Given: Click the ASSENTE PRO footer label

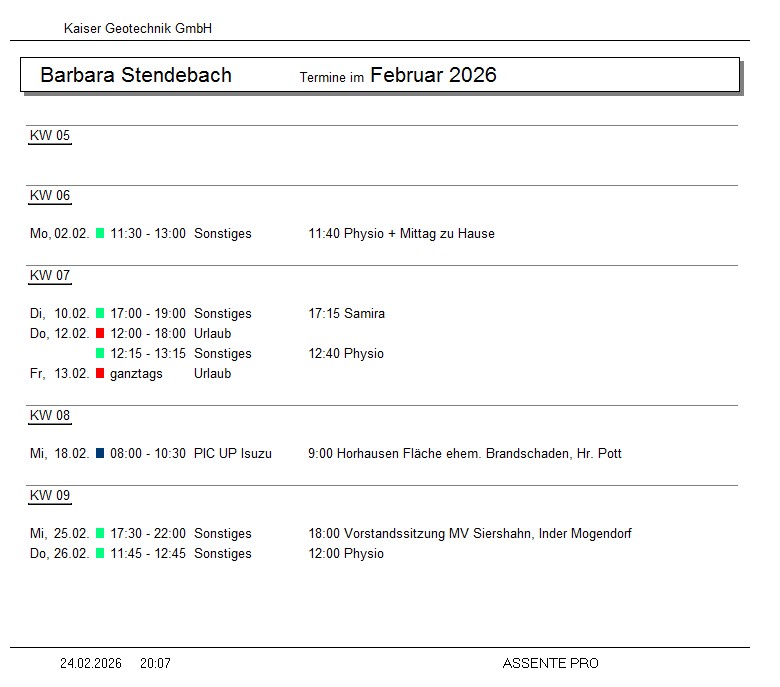Looking at the screenshot, I should click(x=550, y=663).
